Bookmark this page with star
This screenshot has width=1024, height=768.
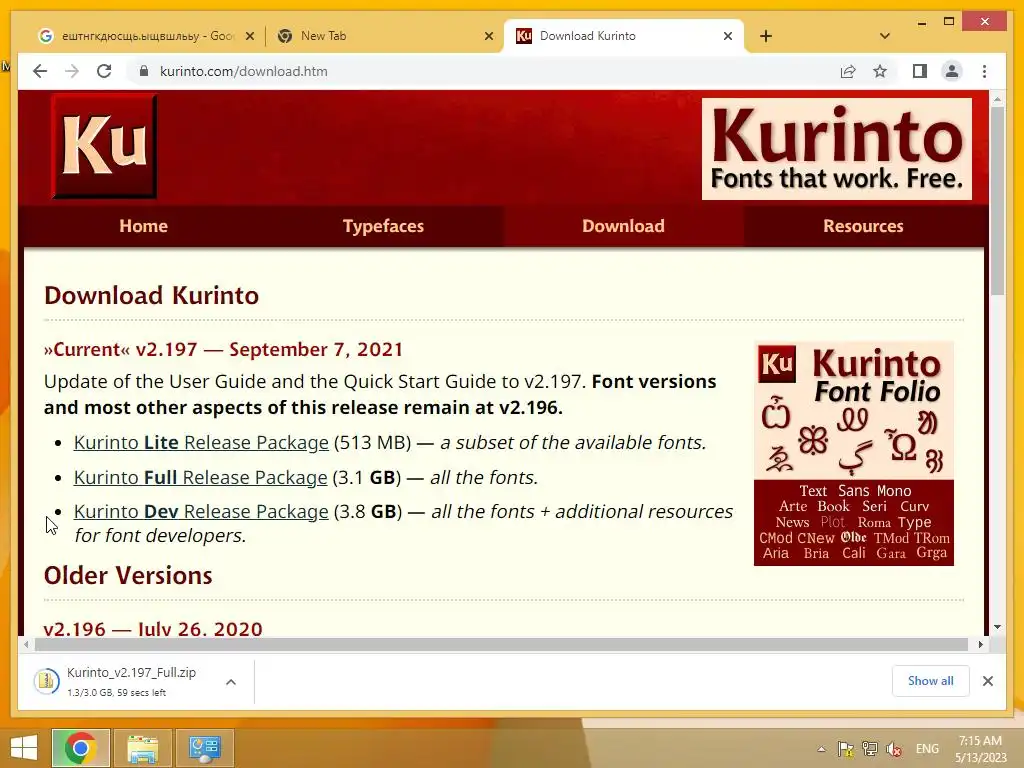[880, 71]
